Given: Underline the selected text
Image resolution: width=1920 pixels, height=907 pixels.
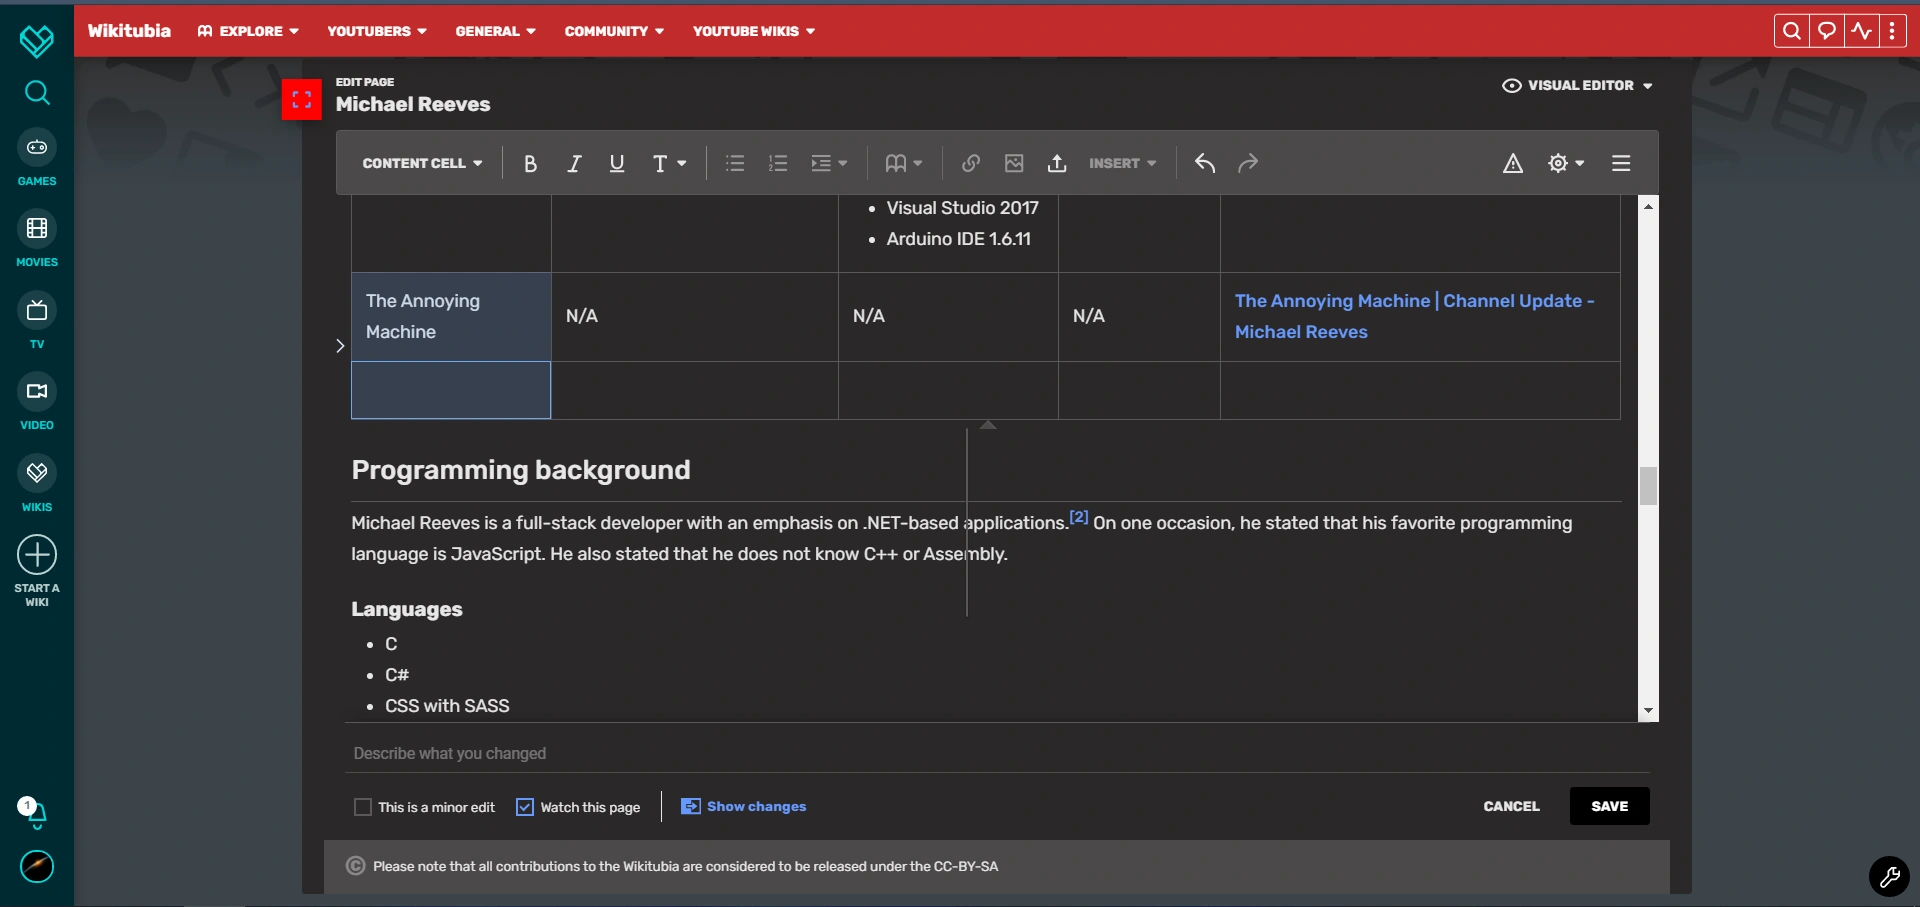Looking at the screenshot, I should pos(616,163).
